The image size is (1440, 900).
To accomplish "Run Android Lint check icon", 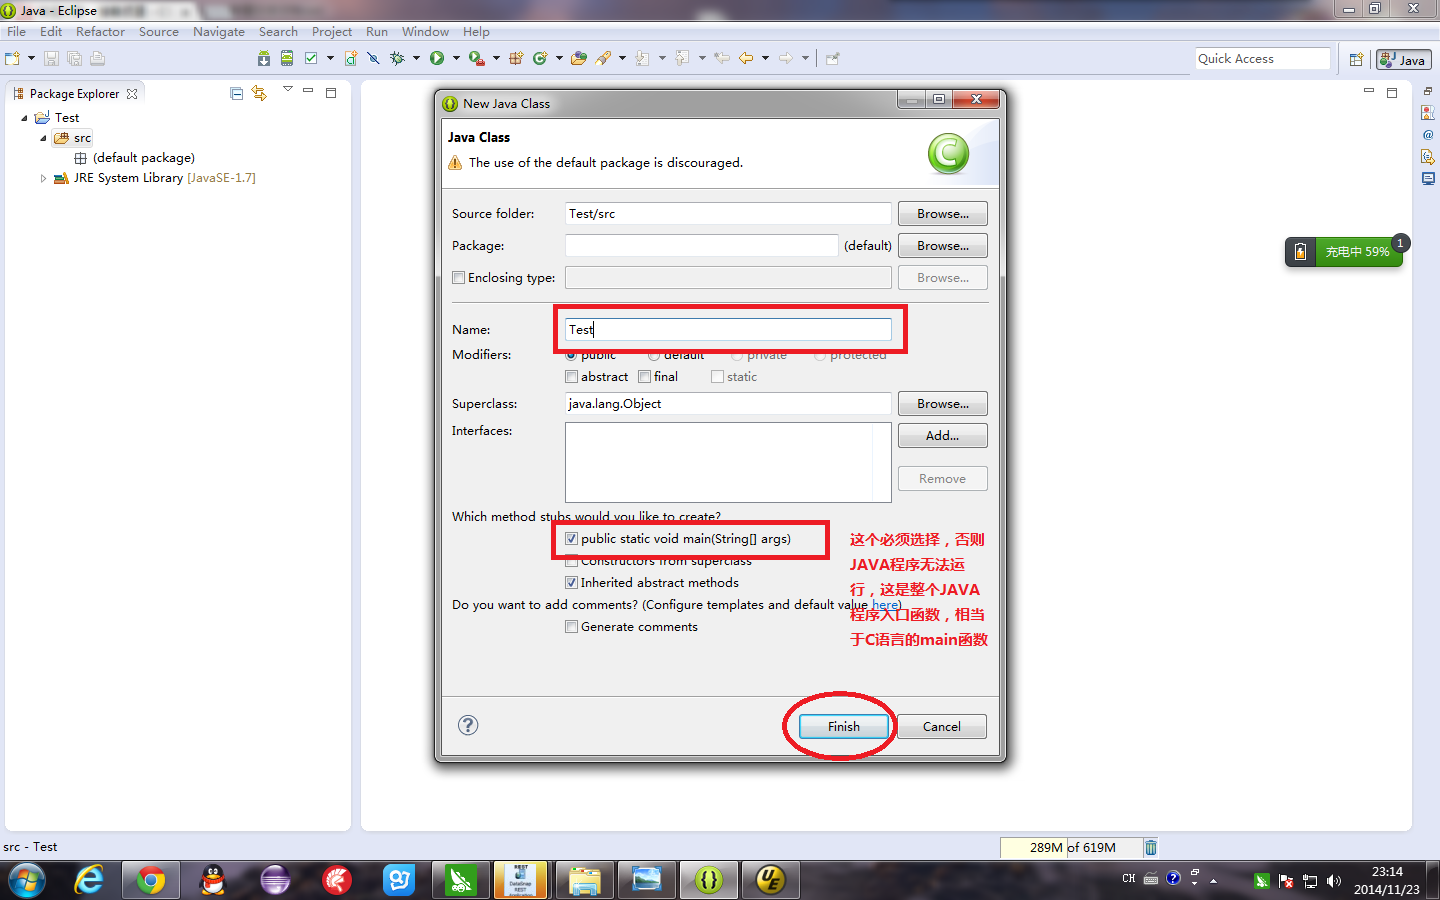I will 311,58.
